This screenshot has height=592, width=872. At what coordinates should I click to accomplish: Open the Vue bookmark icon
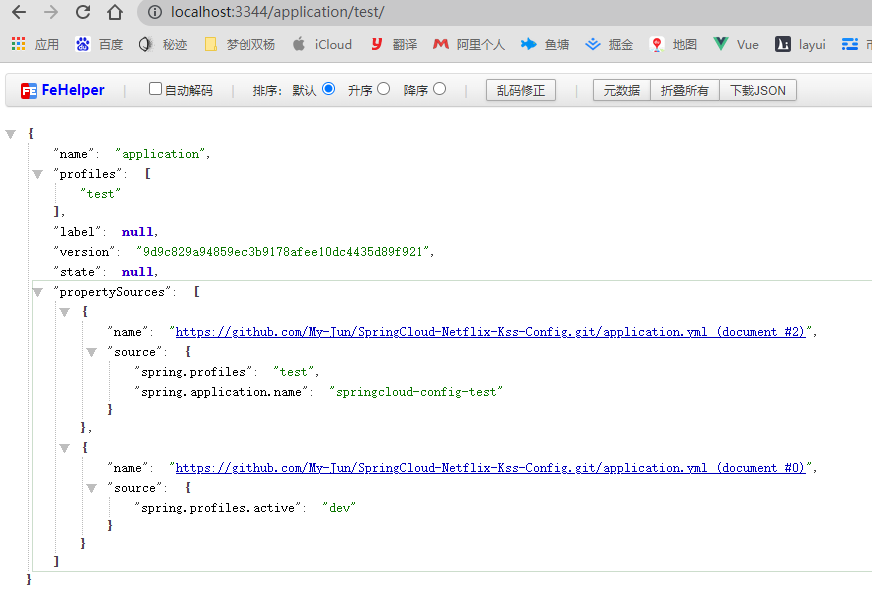[721, 44]
